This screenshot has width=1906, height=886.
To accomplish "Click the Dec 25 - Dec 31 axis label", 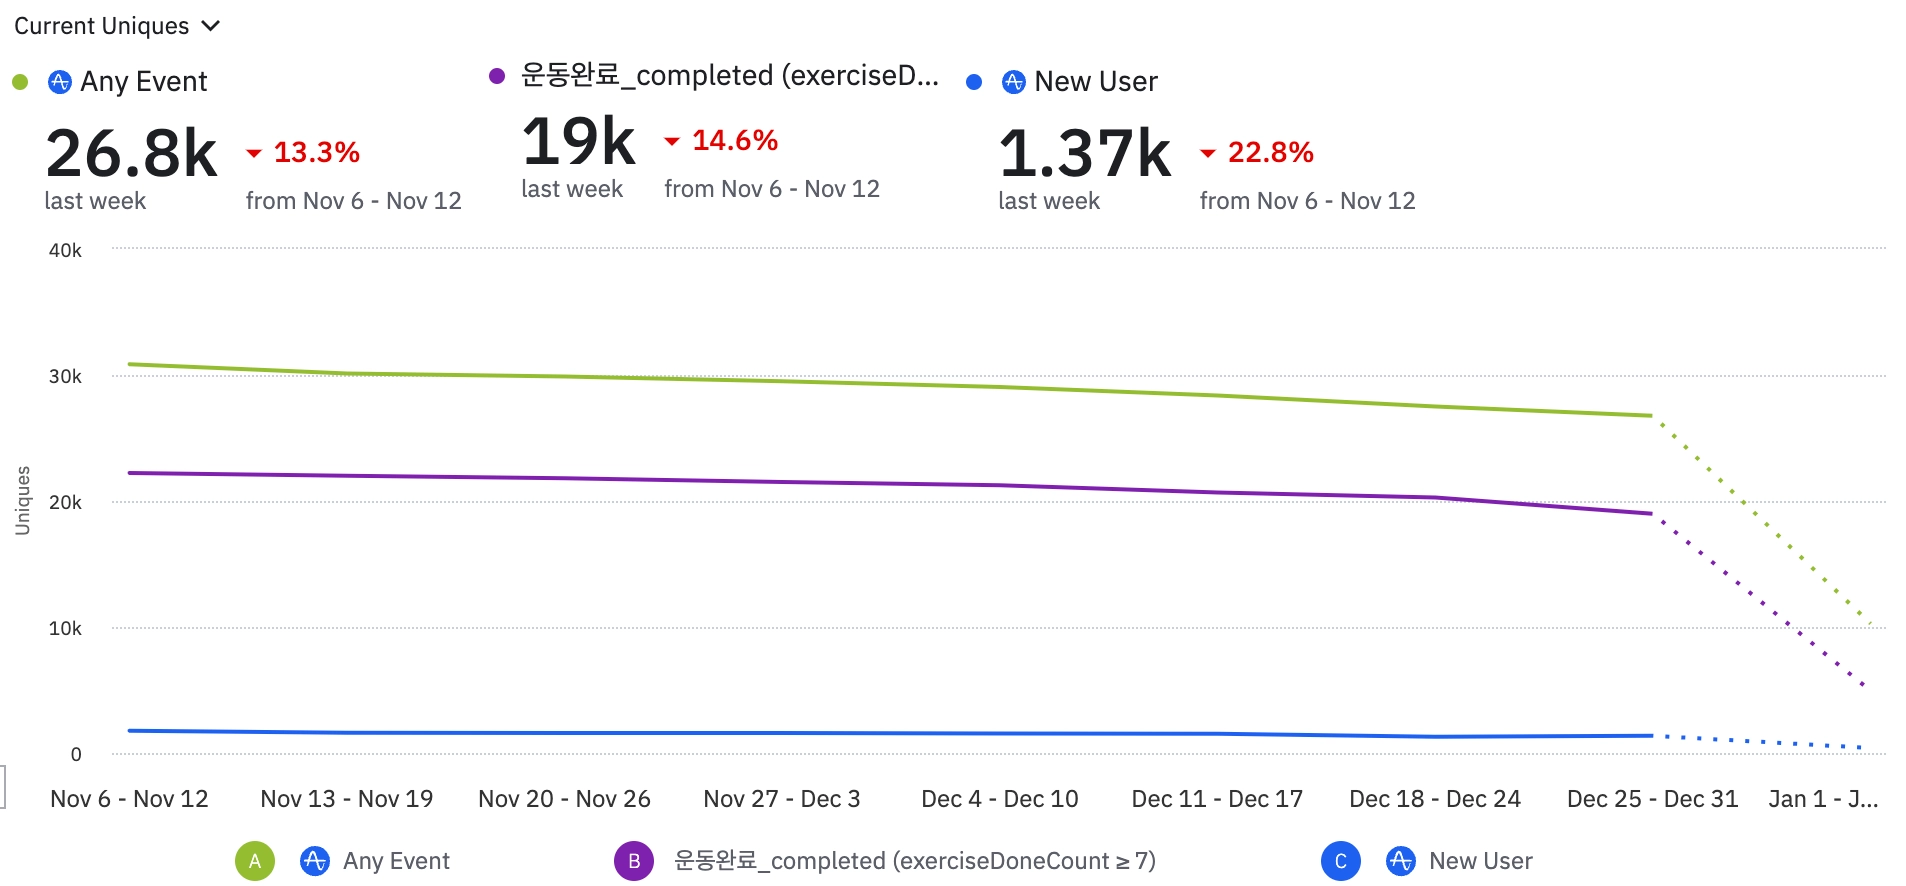I will pos(1652,799).
